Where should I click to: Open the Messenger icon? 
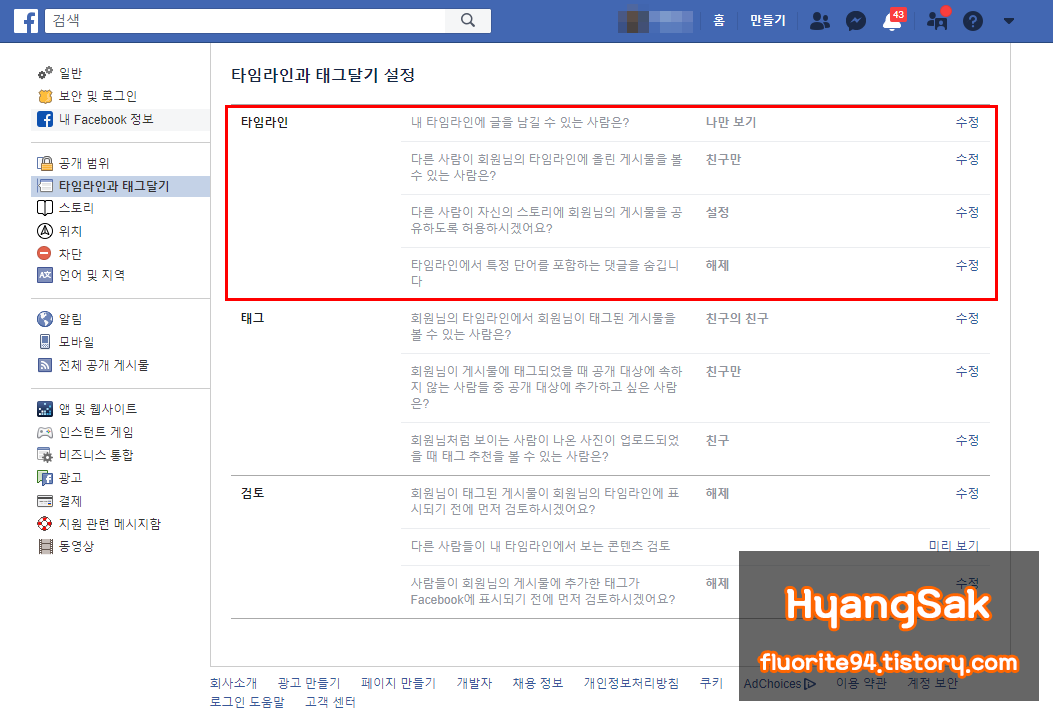pos(856,21)
